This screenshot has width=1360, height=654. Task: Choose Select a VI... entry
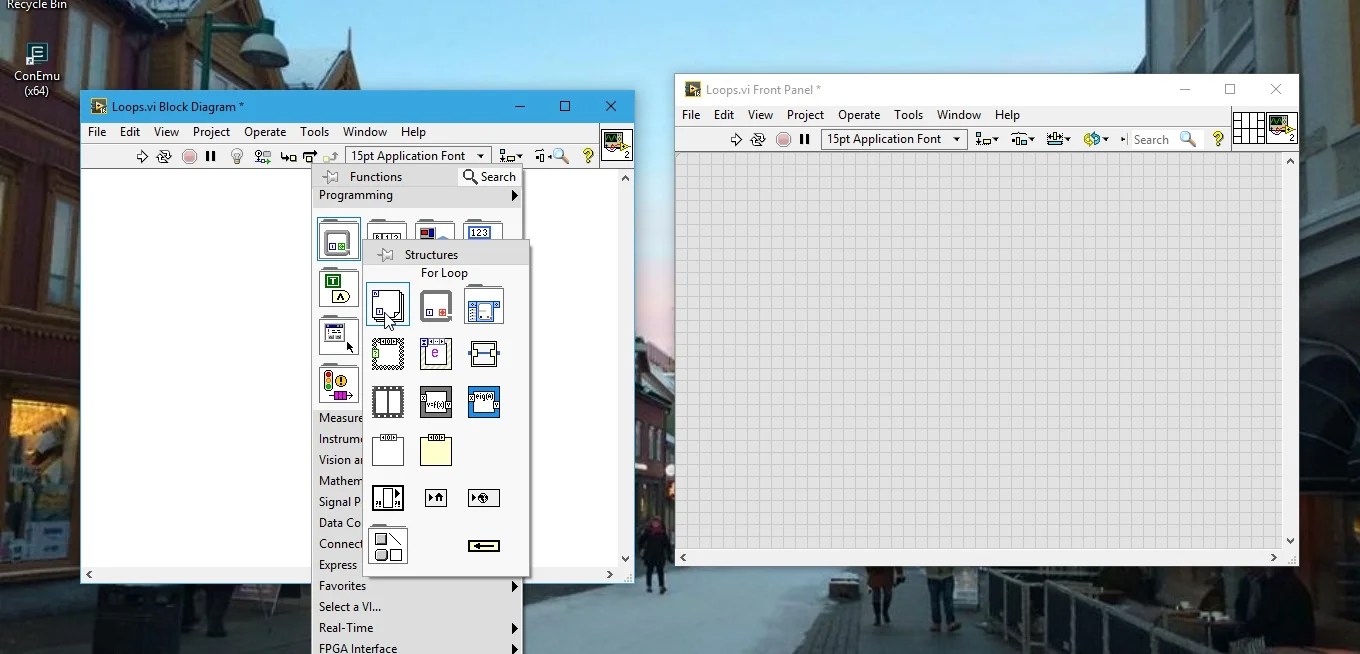pos(350,607)
